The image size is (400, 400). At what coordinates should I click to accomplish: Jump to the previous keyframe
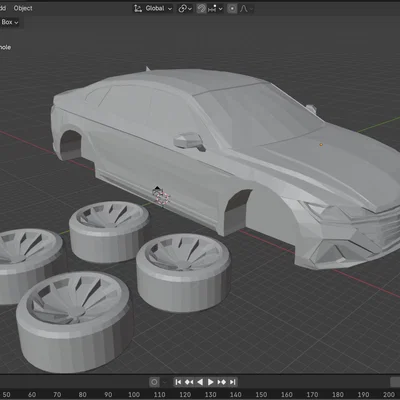click(189, 382)
